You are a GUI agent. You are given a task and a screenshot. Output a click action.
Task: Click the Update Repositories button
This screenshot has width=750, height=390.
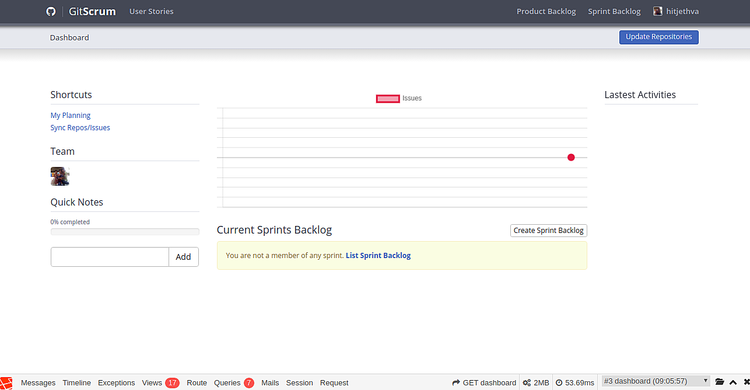click(x=659, y=37)
